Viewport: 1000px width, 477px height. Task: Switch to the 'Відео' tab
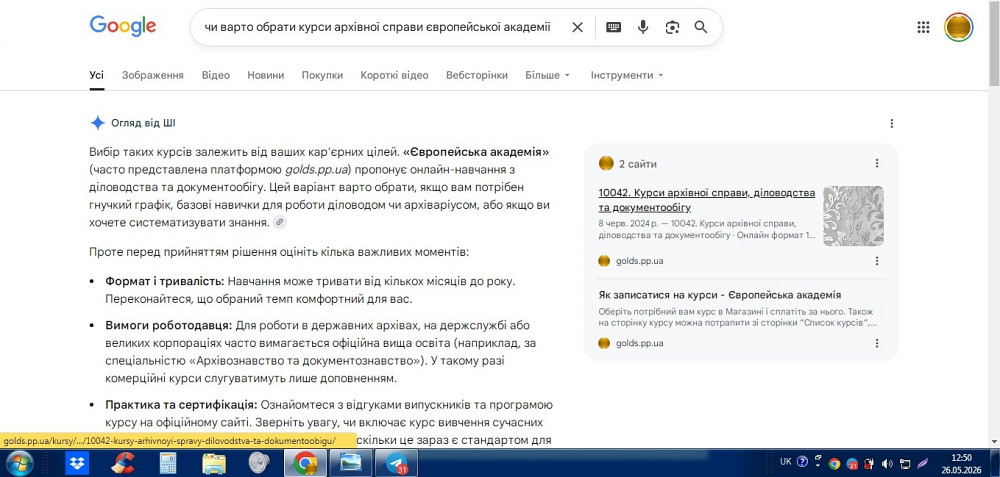pos(216,75)
